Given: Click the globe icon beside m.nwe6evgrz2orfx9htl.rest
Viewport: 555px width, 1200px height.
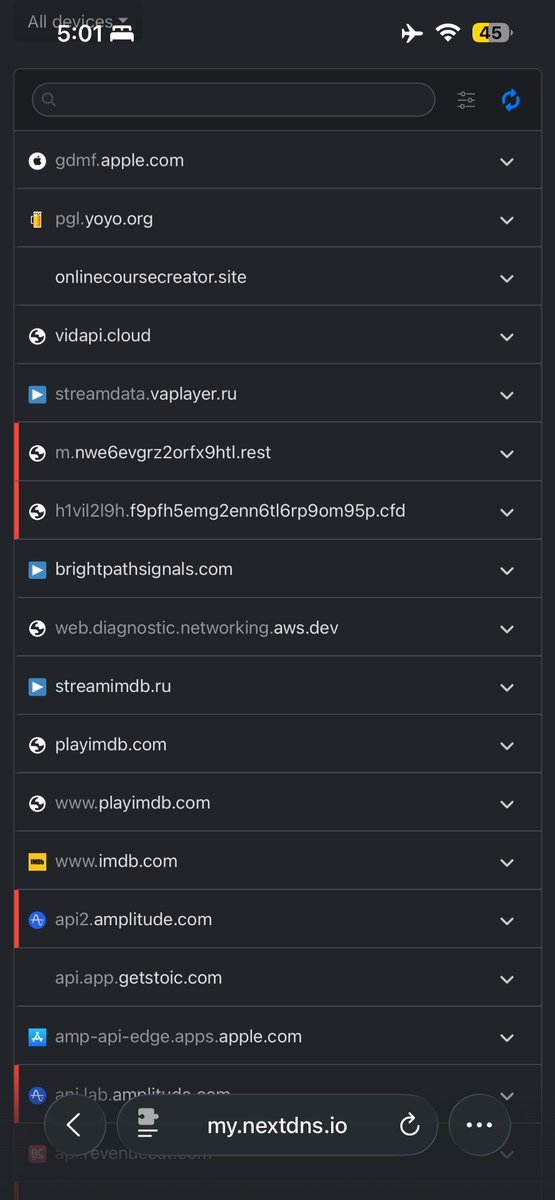Looking at the screenshot, I should [37, 453].
